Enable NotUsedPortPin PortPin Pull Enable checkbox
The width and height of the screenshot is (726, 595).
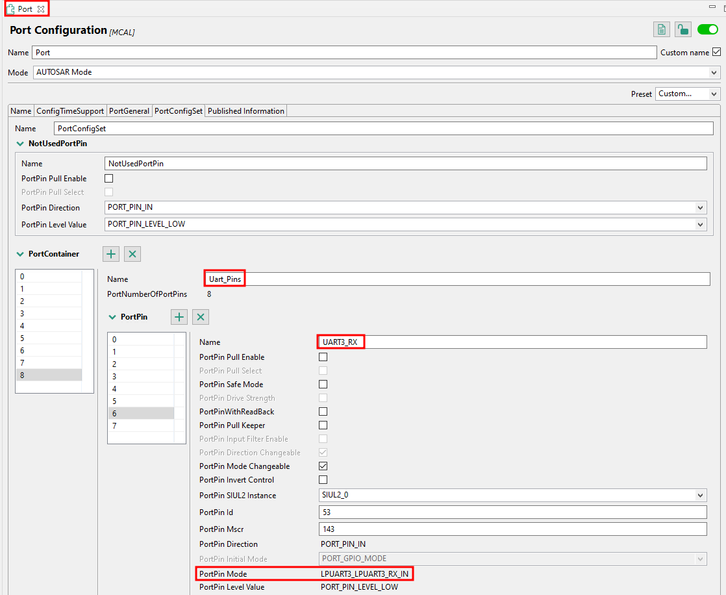pyautogui.click(x=109, y=178)
